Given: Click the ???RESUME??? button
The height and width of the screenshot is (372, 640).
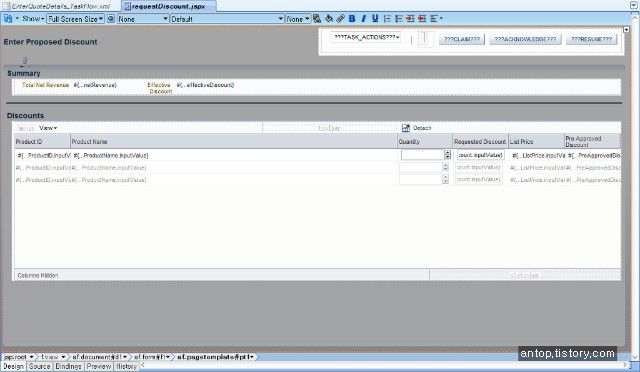Looking at the screenshot, I should pyautogui.click(x=591, y=39).
